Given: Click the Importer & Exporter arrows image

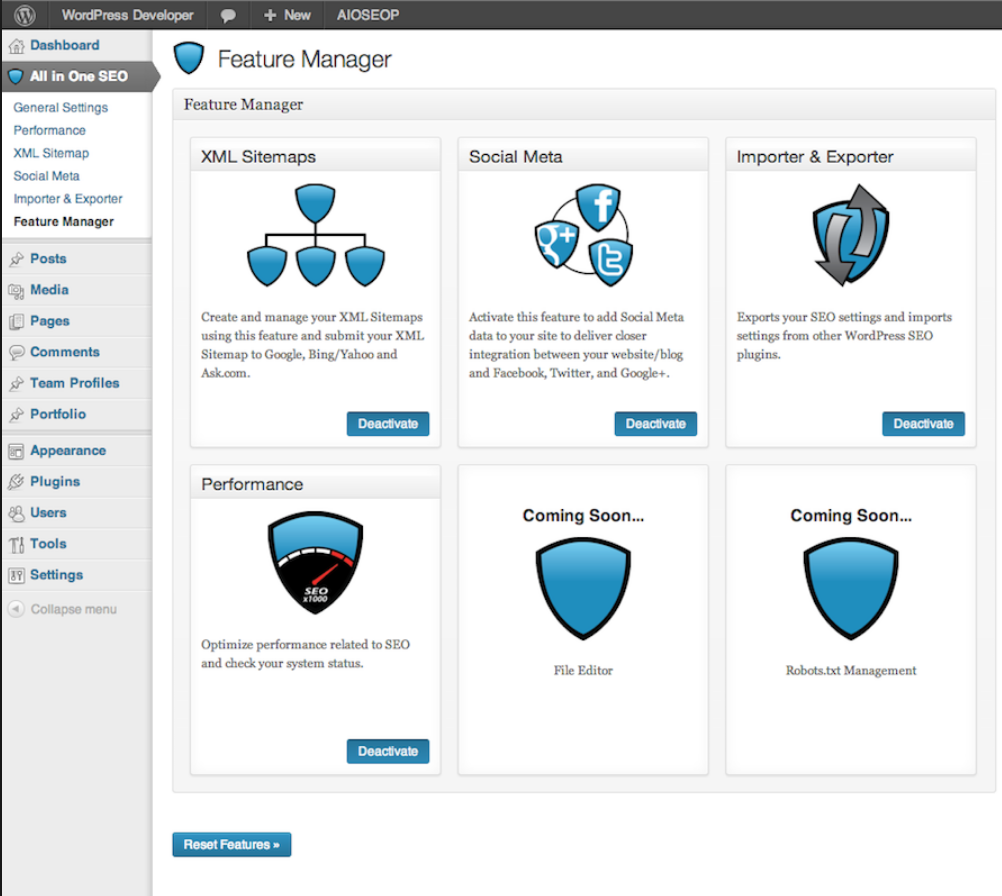Looking at the screenshot, I should click(x=851, y=235).
